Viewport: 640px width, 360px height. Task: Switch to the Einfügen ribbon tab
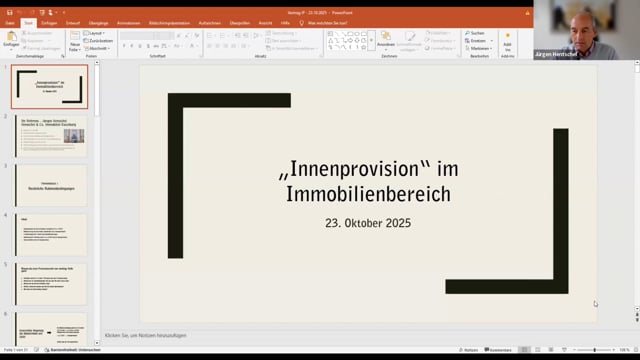coord(49,23)
